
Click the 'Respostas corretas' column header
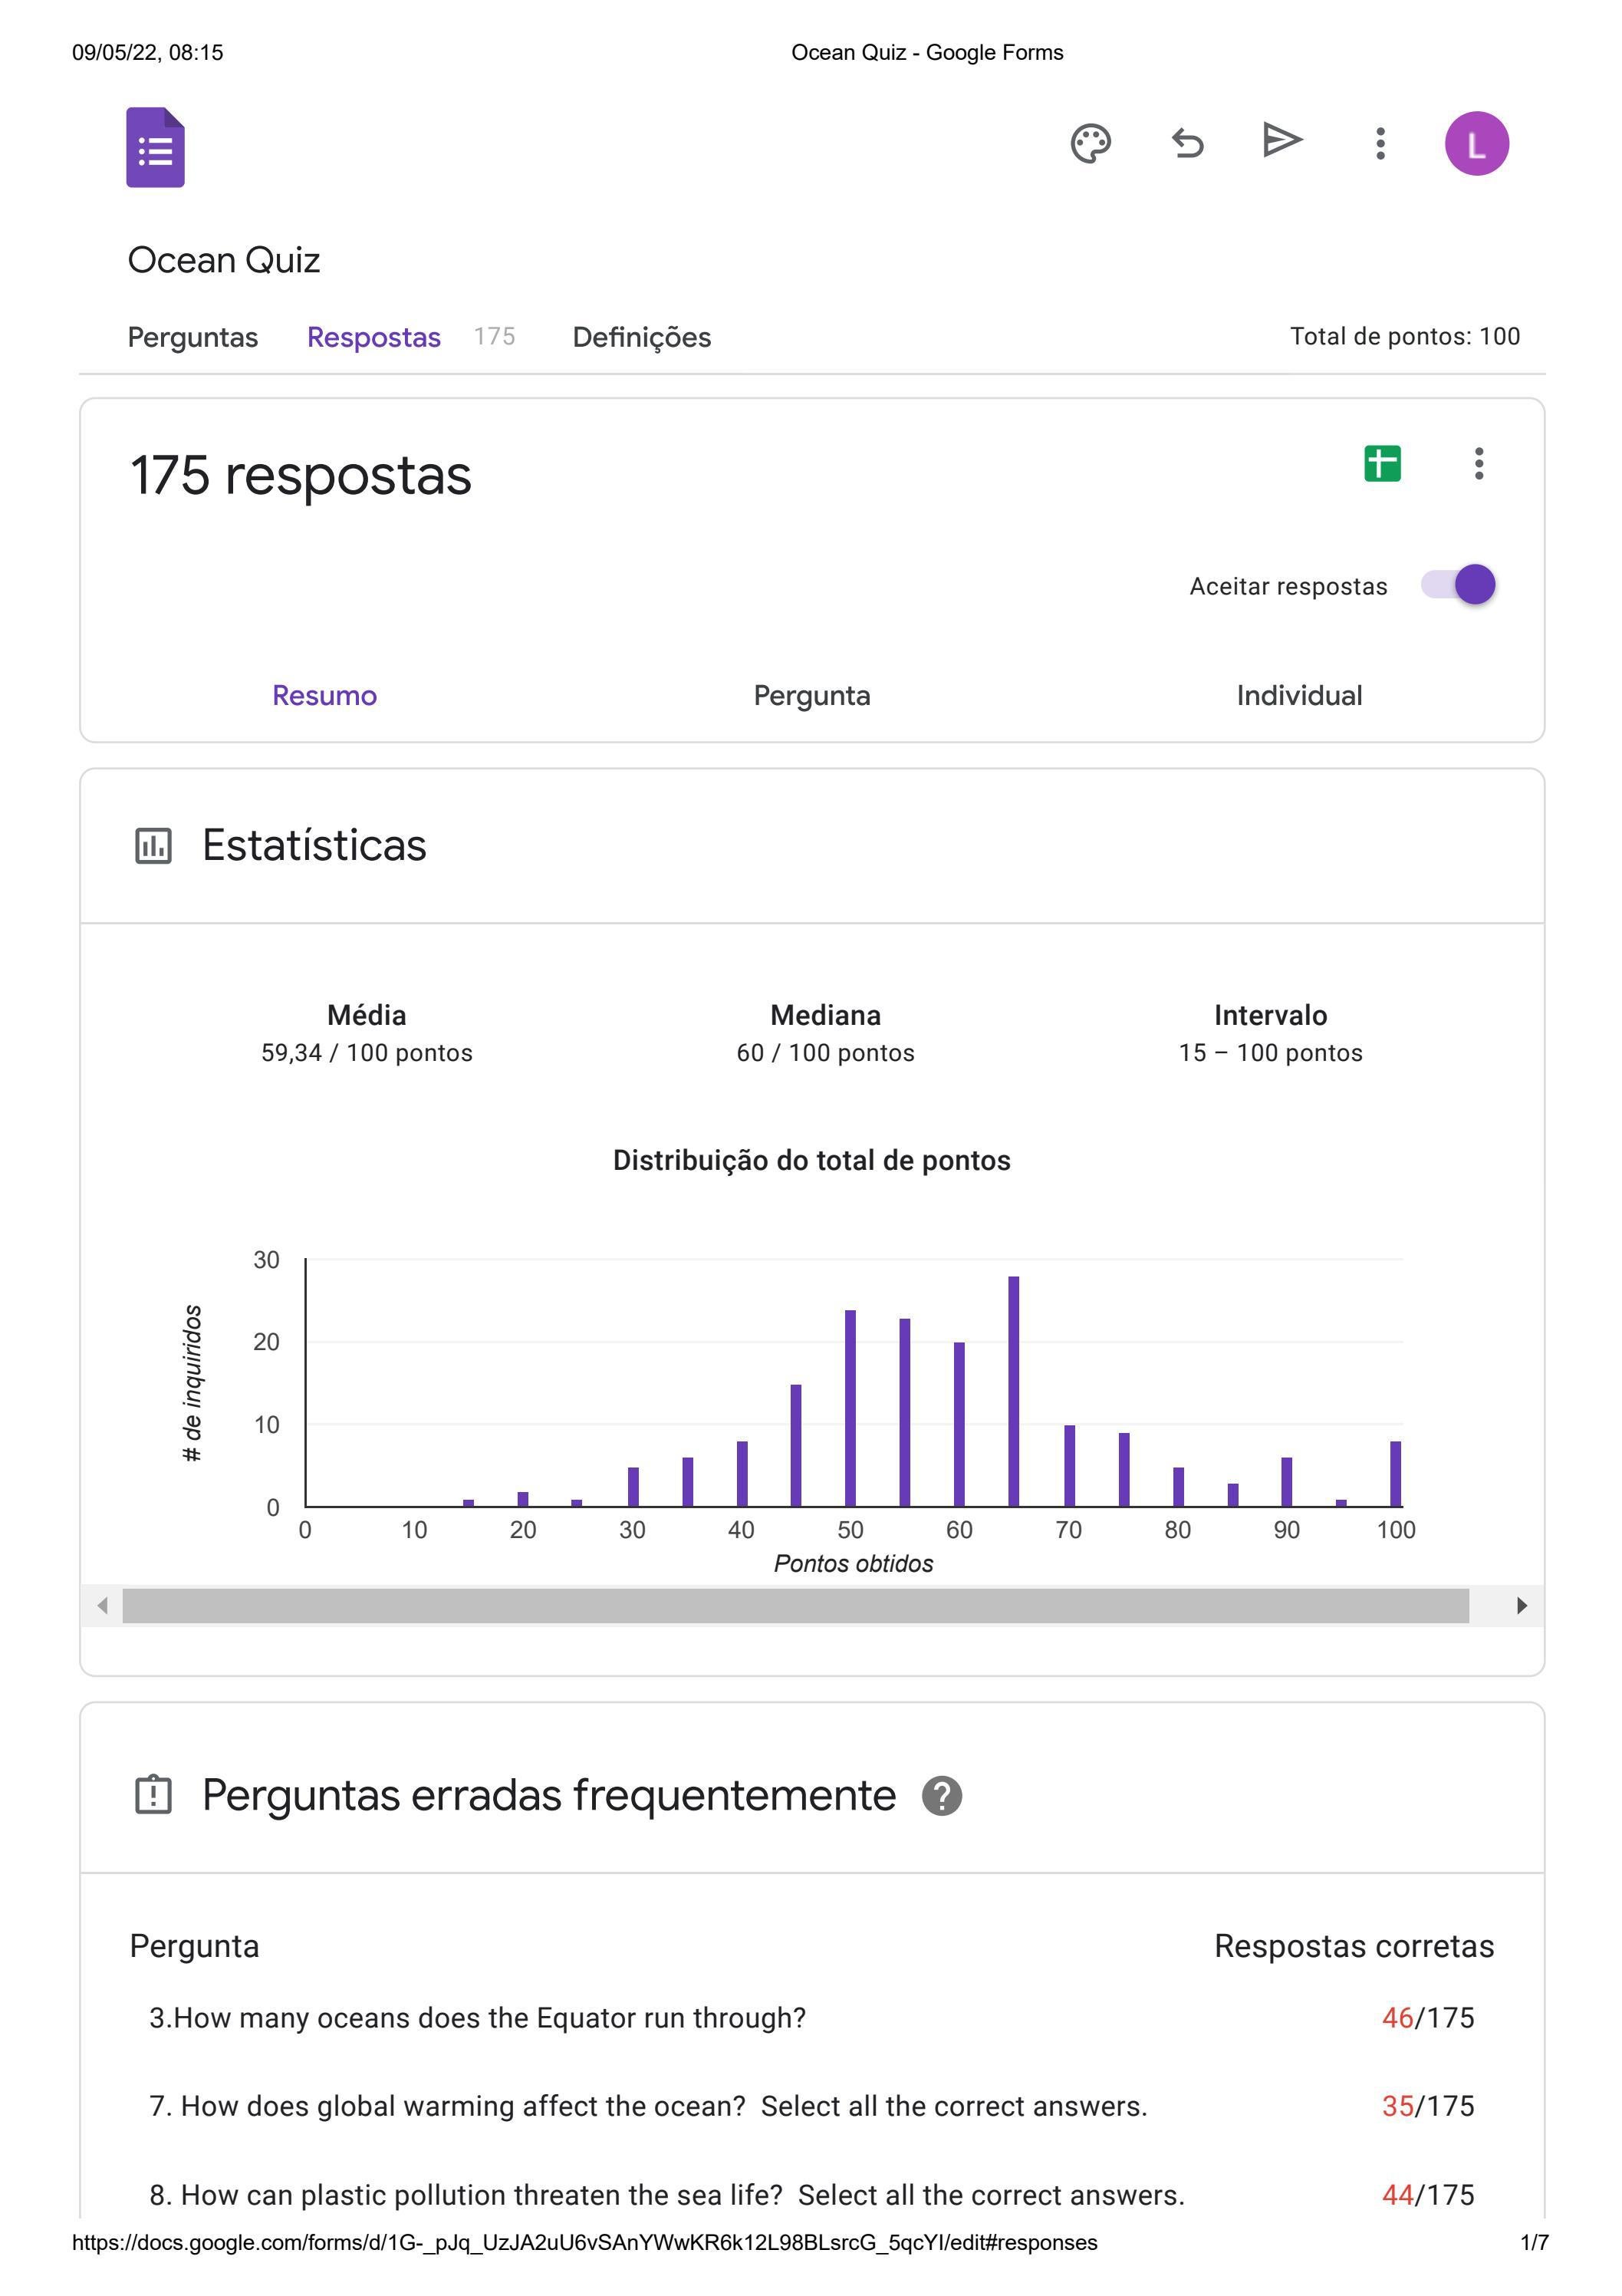(x=1354, y=1946)
